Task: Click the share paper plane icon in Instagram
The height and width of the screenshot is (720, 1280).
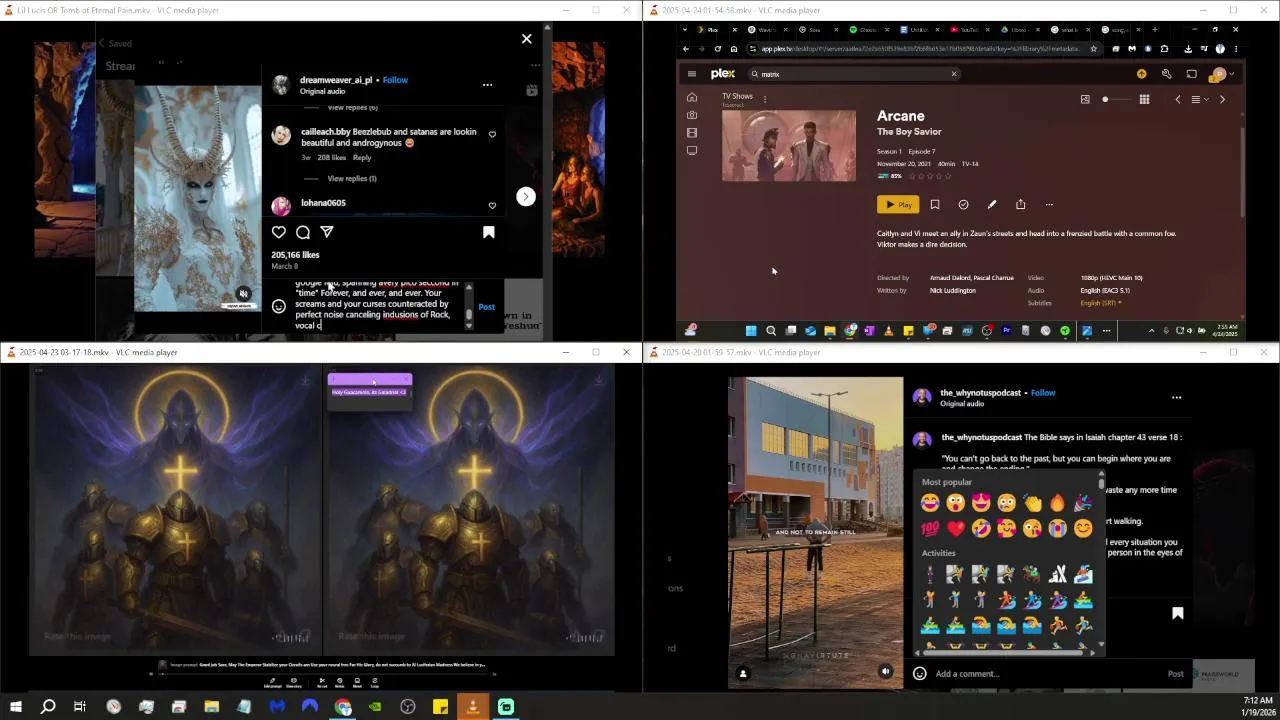Action: [x=327, y=232]
